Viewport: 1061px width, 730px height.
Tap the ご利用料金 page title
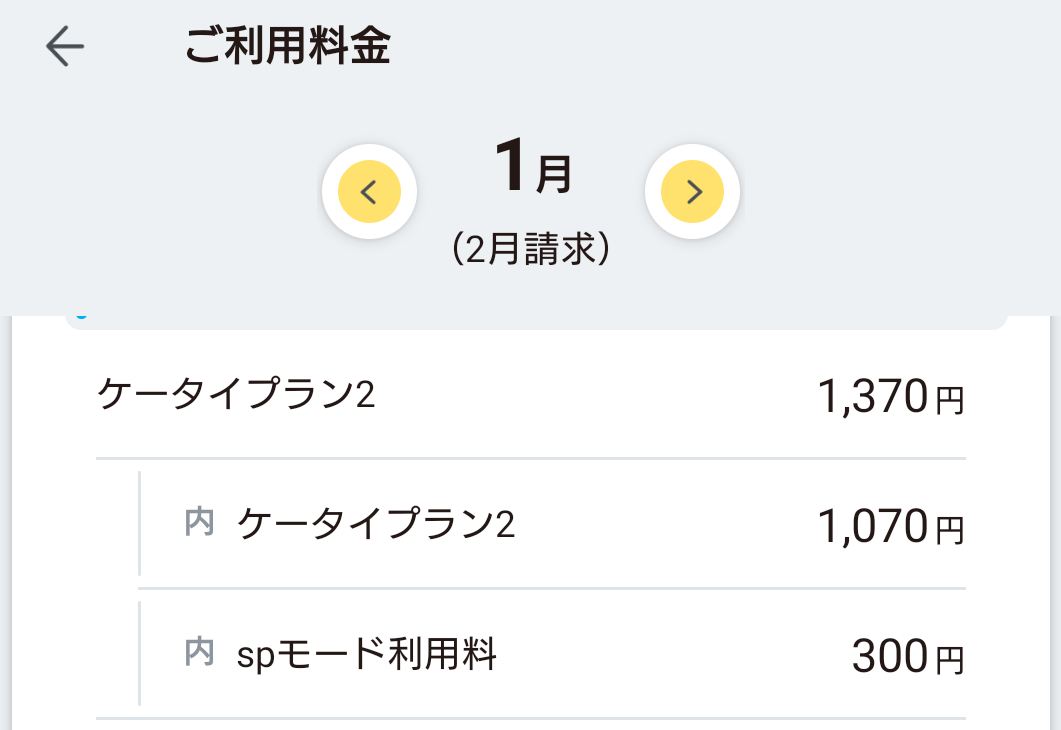pyautogui.click(x=287, y=47)
